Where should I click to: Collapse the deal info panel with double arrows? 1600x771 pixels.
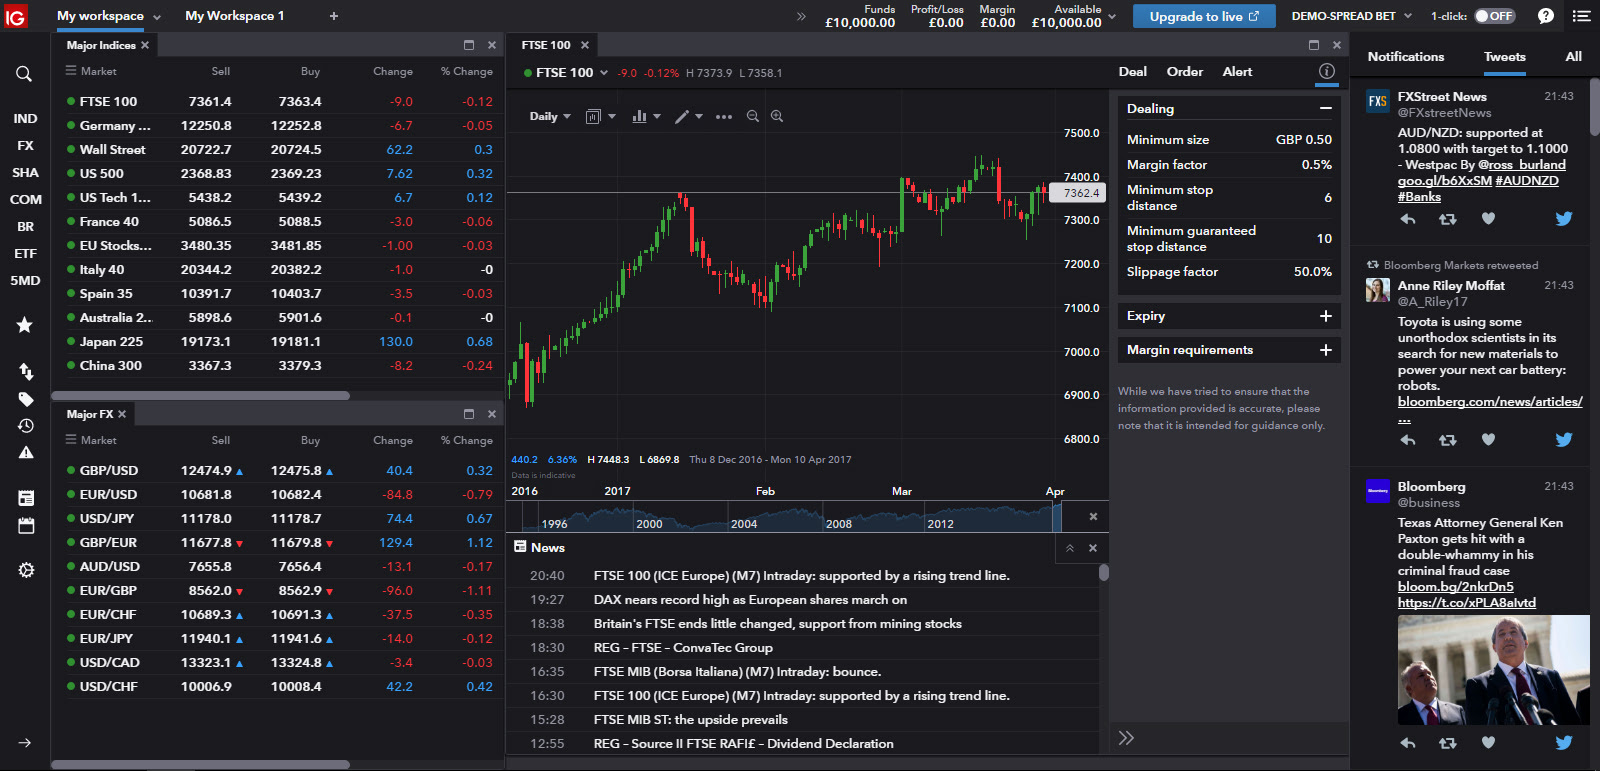1126,738
